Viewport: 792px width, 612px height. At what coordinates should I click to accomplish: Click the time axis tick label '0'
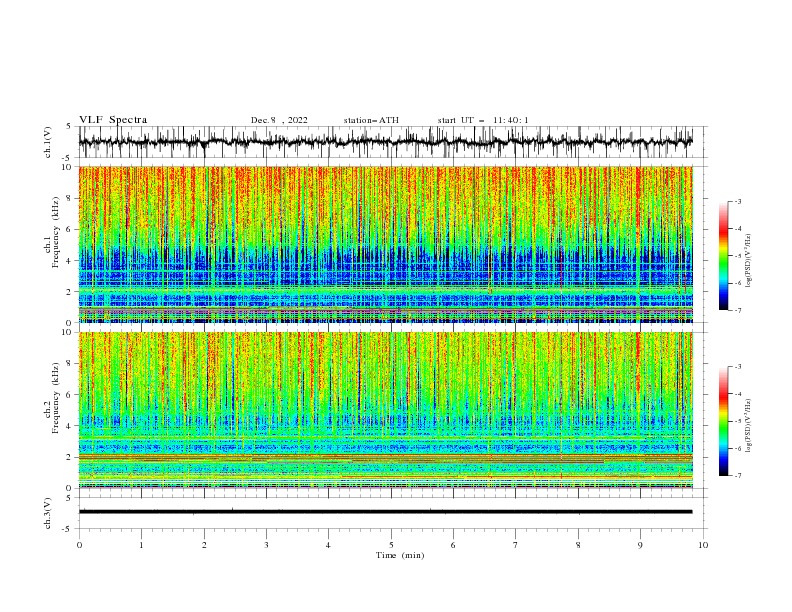(79, 545)
